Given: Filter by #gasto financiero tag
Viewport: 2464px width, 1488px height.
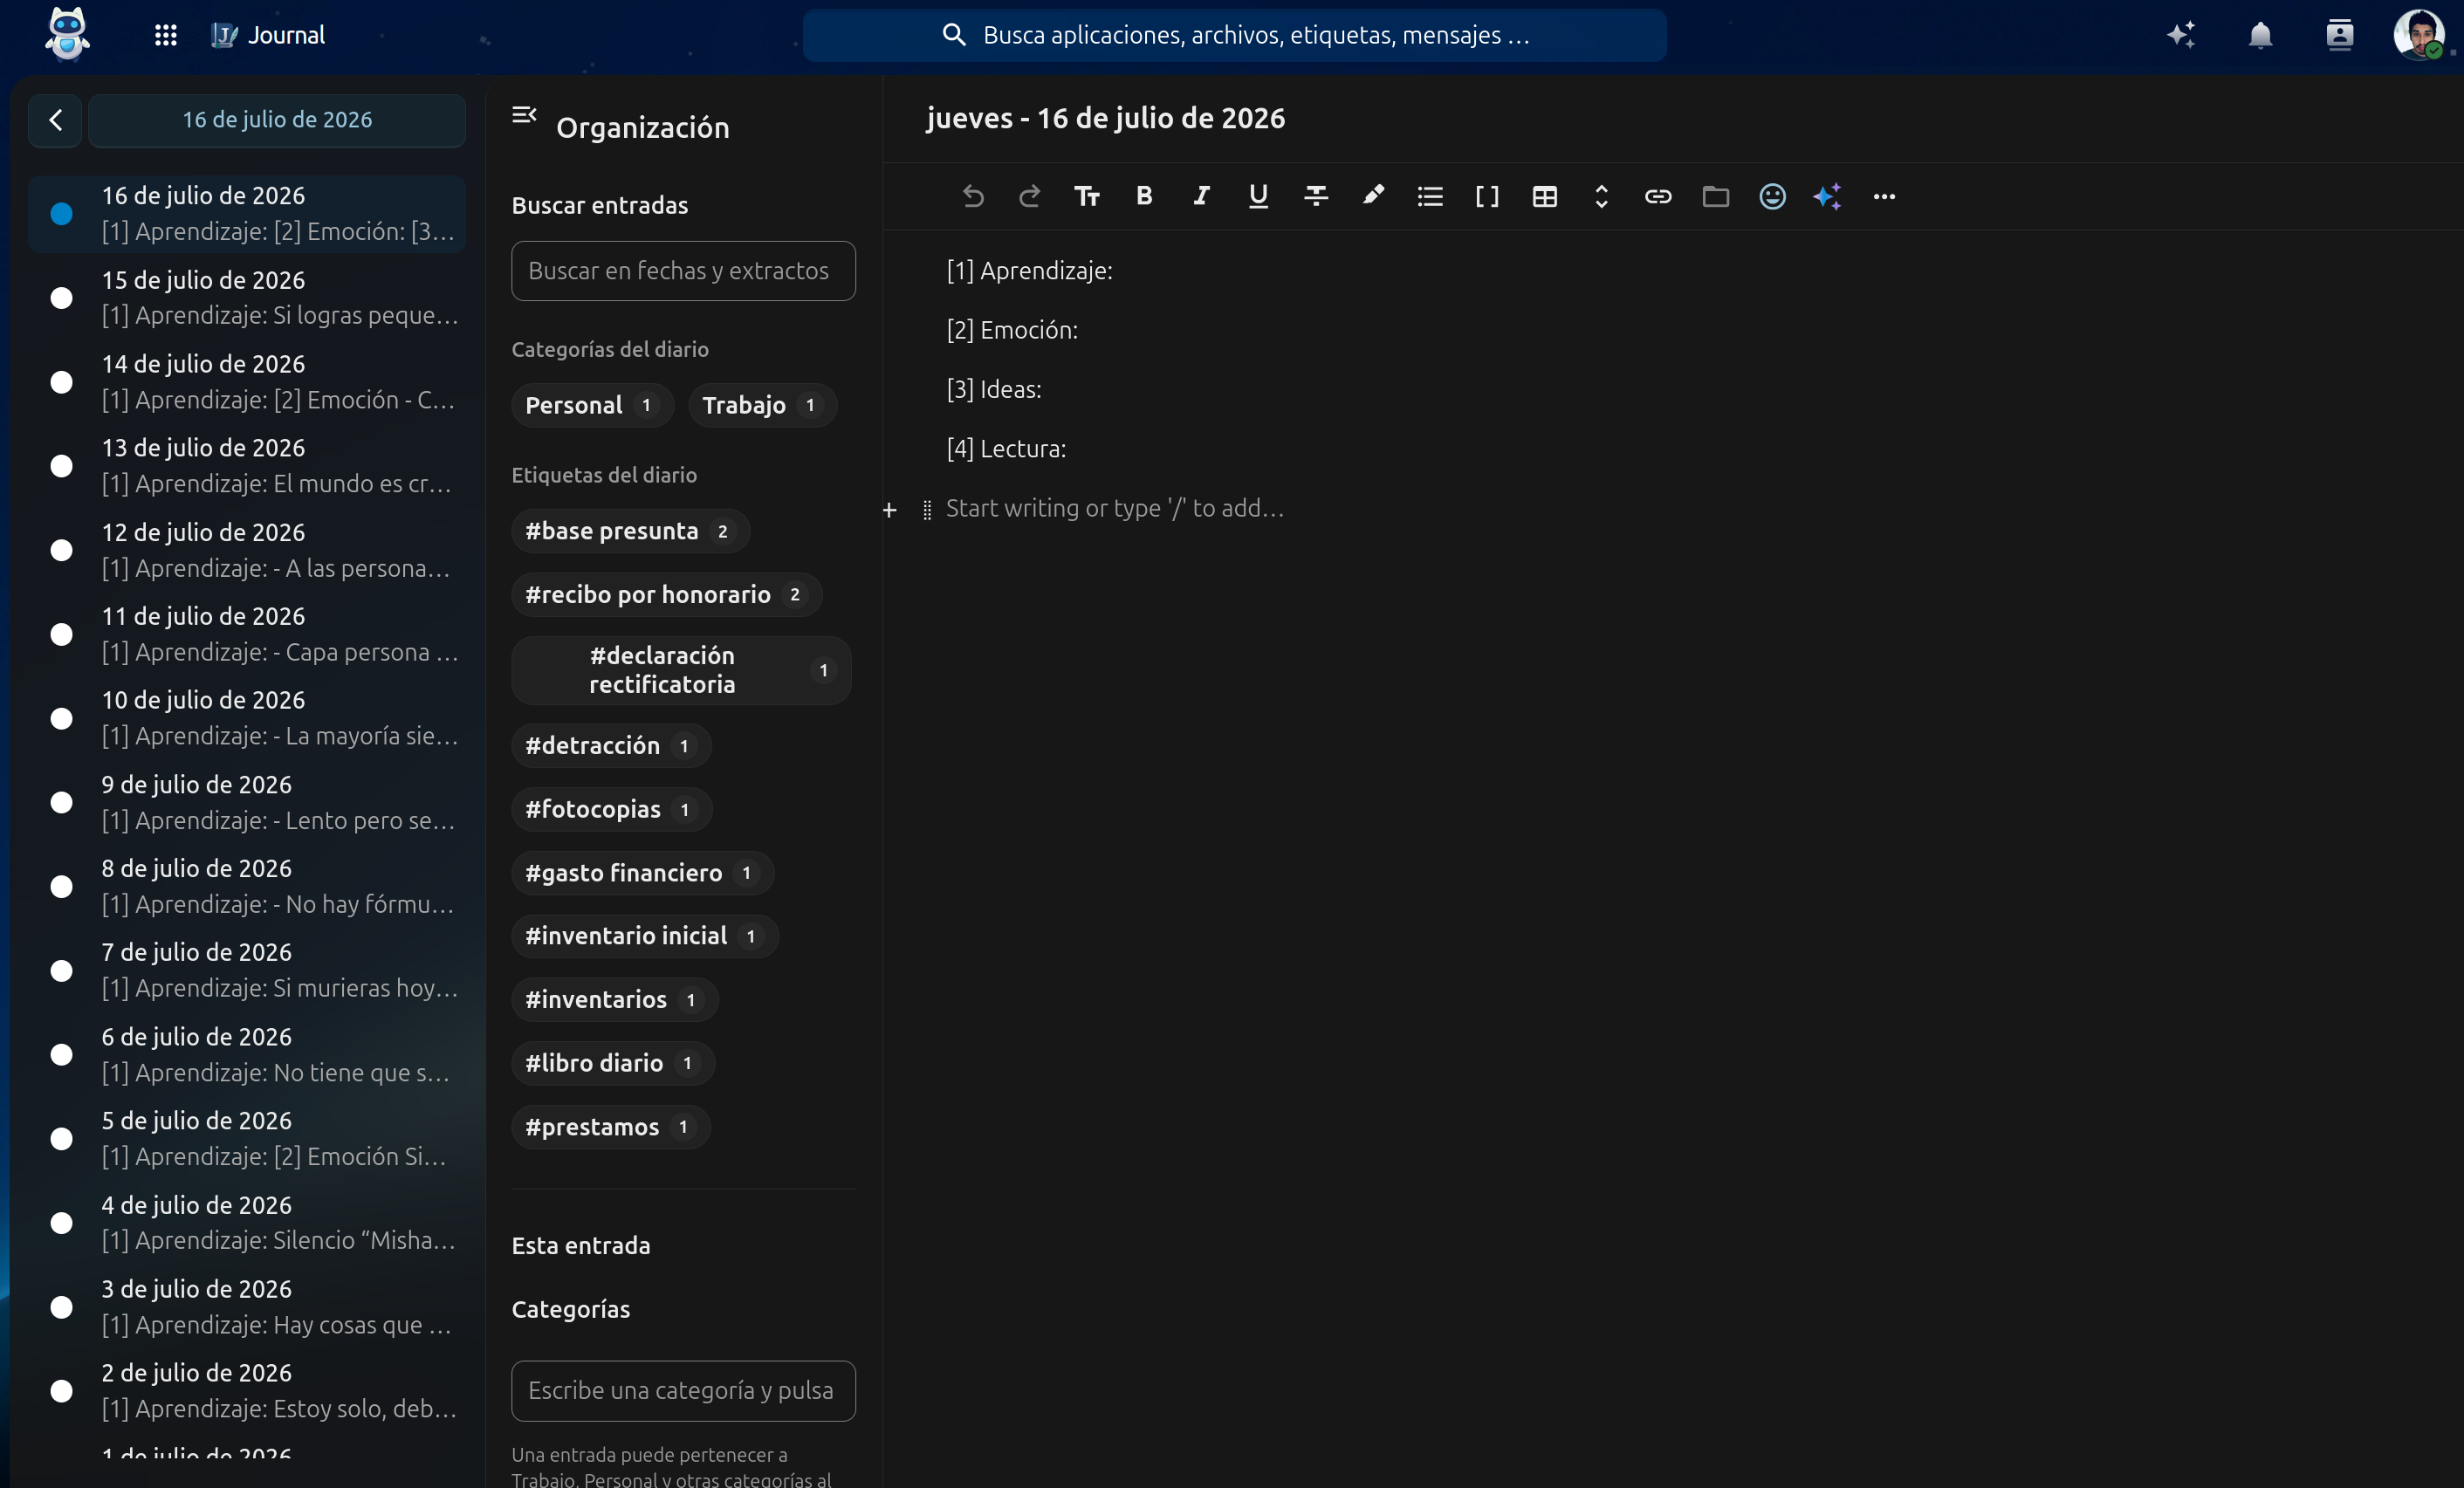Looking at the screenshot, I should tap(642, 873).
